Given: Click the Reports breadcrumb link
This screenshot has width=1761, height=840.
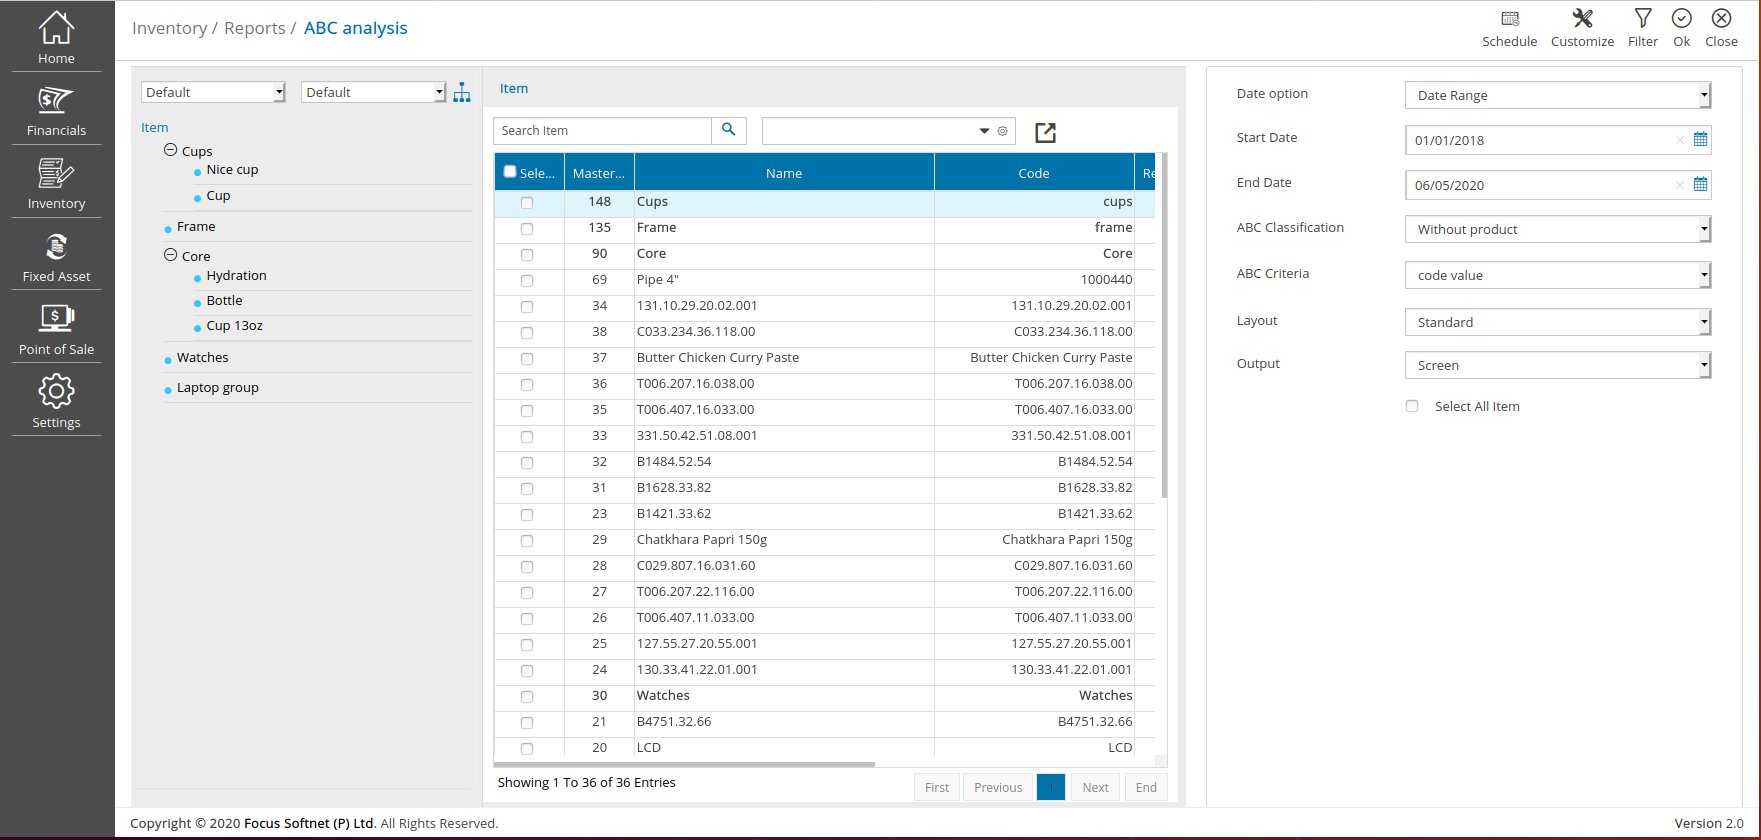Looking at the screenshot, I should 254,28.
